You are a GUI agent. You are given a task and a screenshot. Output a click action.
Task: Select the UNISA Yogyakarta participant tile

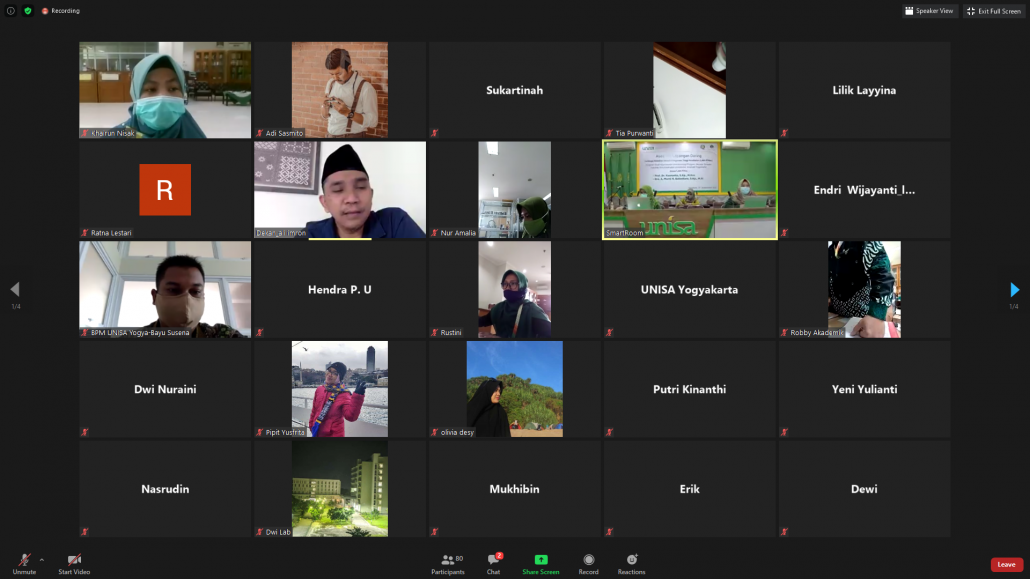pos(689,289)
